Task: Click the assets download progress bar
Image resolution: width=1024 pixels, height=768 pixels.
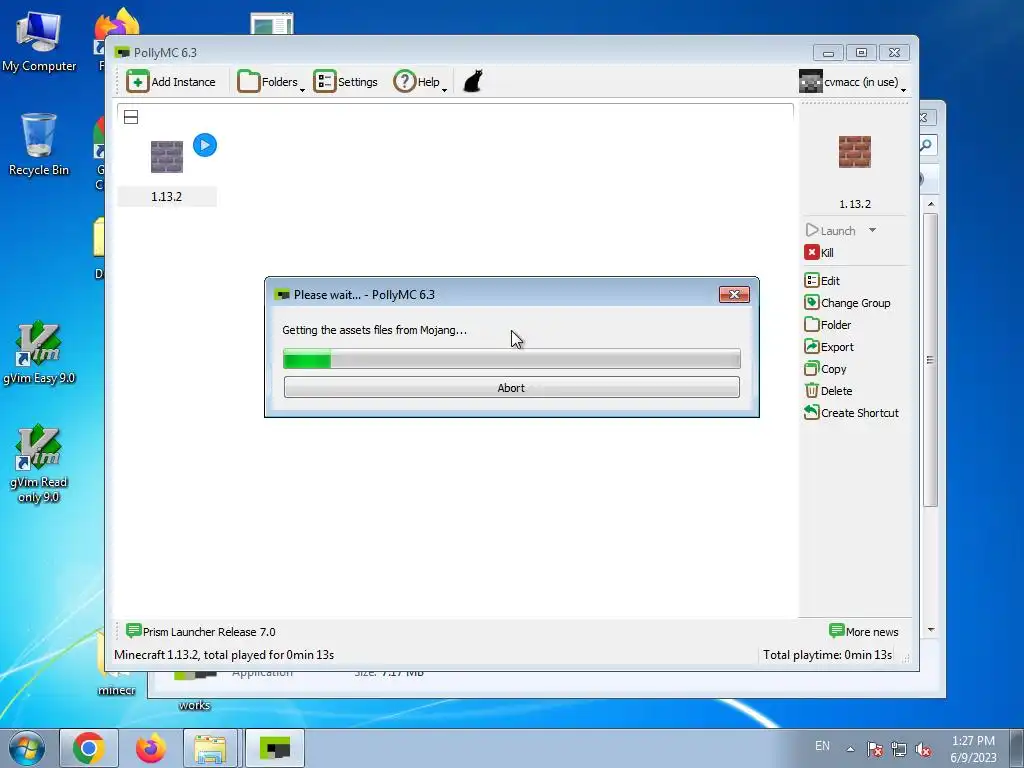Action: coord(511,359)
